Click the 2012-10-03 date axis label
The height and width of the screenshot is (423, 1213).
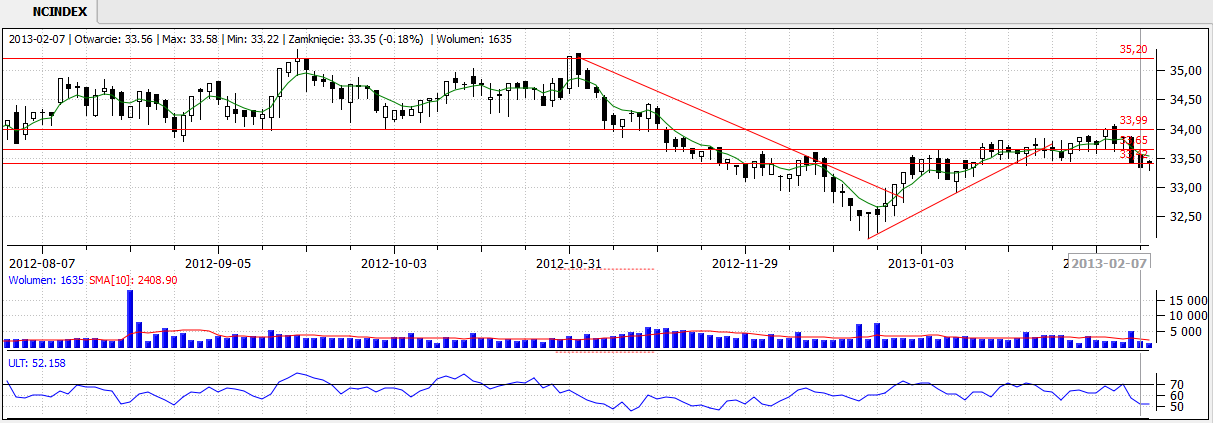393,263
